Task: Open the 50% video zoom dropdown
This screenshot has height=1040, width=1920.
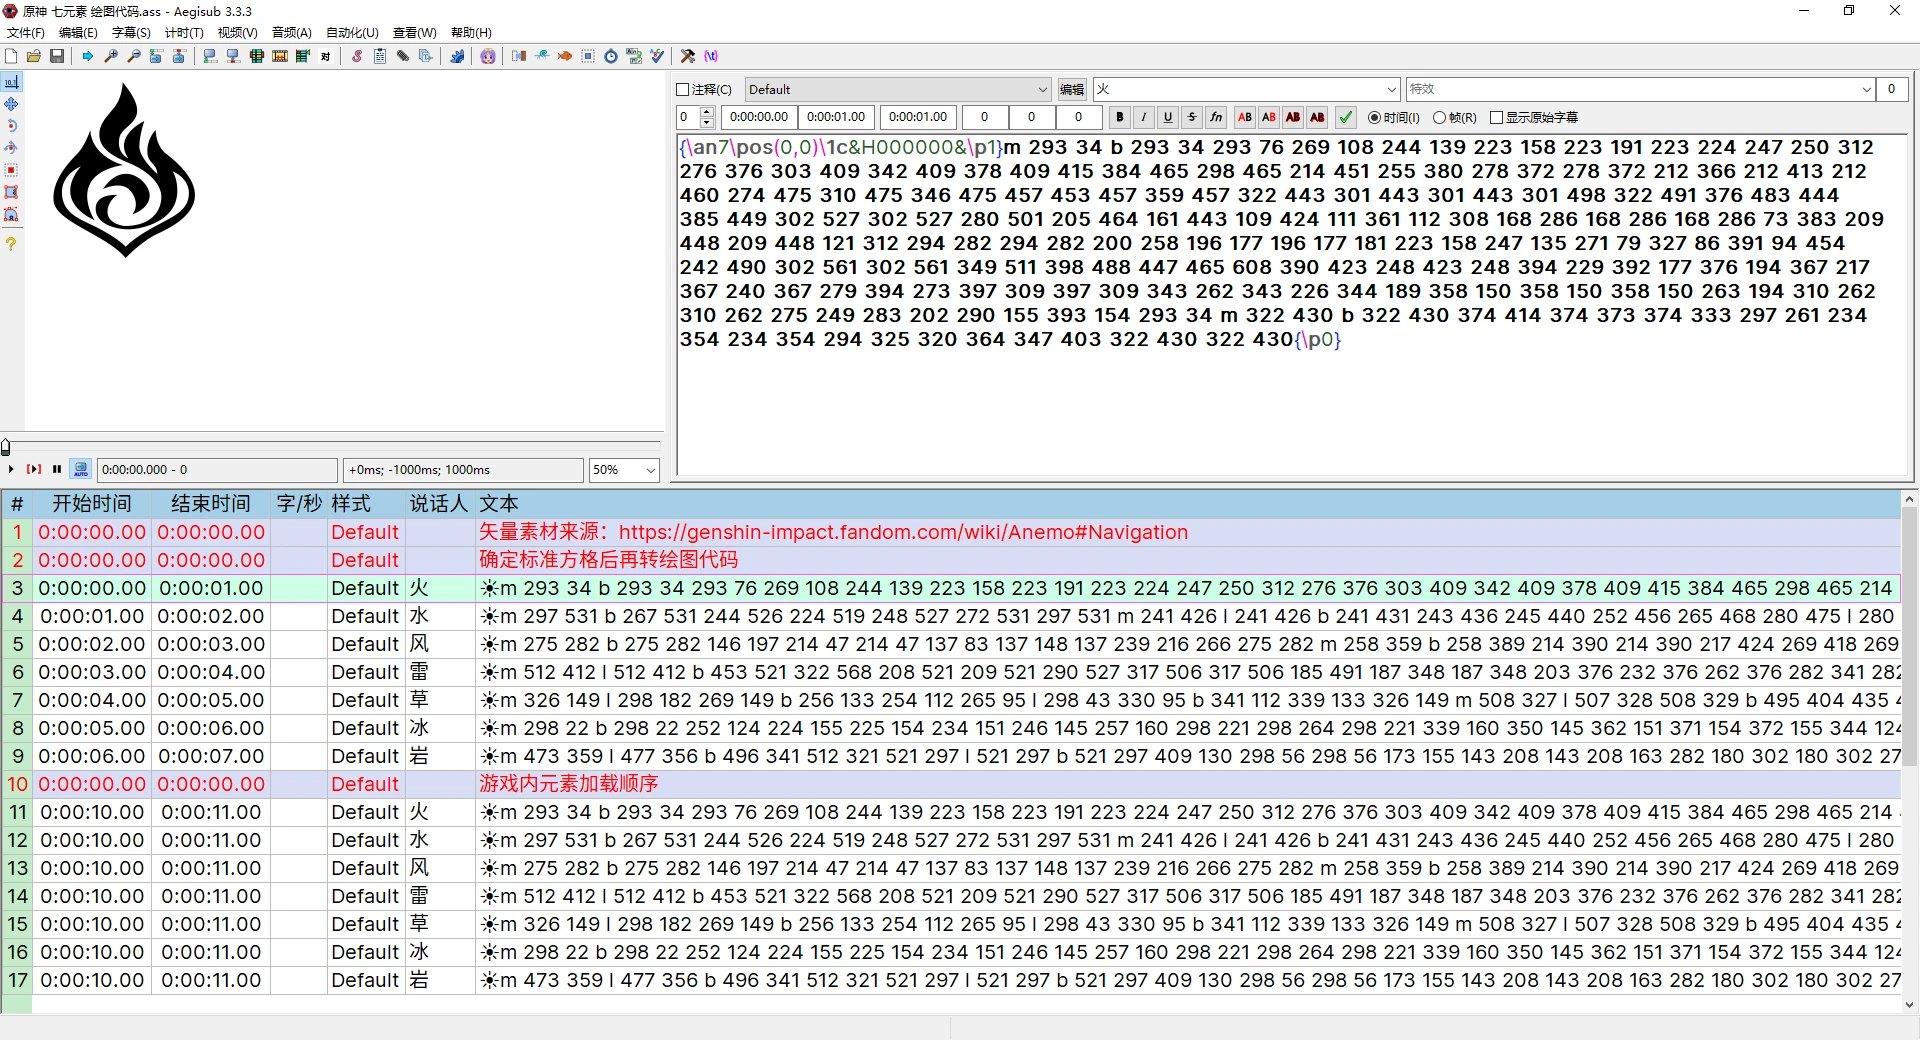Action: (x=624, y=470)
